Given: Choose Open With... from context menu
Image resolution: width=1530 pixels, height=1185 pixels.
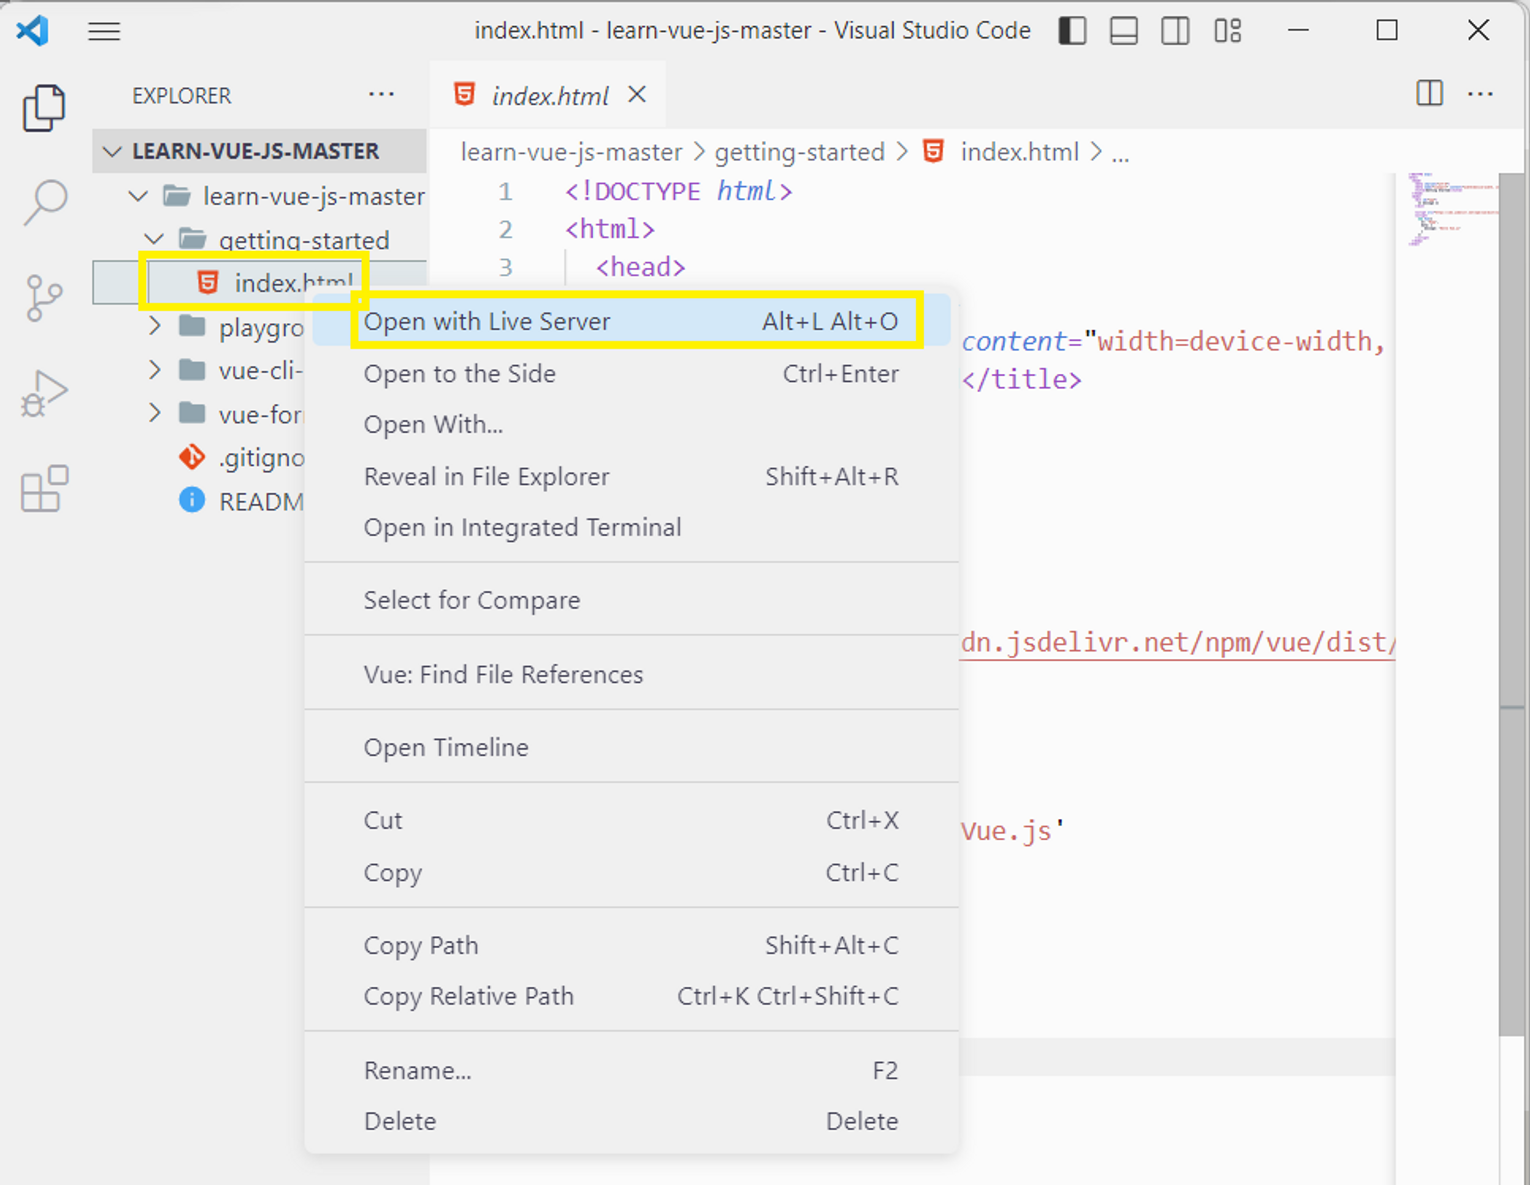Looking at the screenshot, I should pos(631,424).
